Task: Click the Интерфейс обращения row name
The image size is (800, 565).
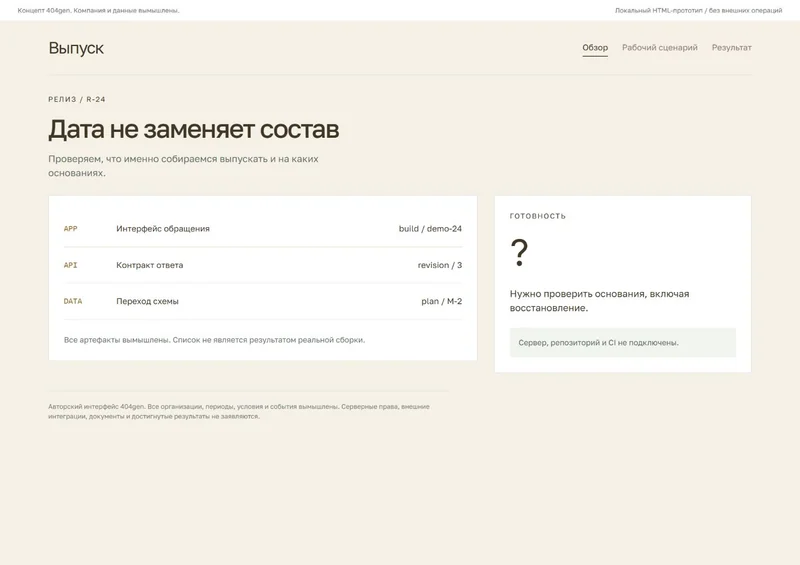Action: pos(163,229)
